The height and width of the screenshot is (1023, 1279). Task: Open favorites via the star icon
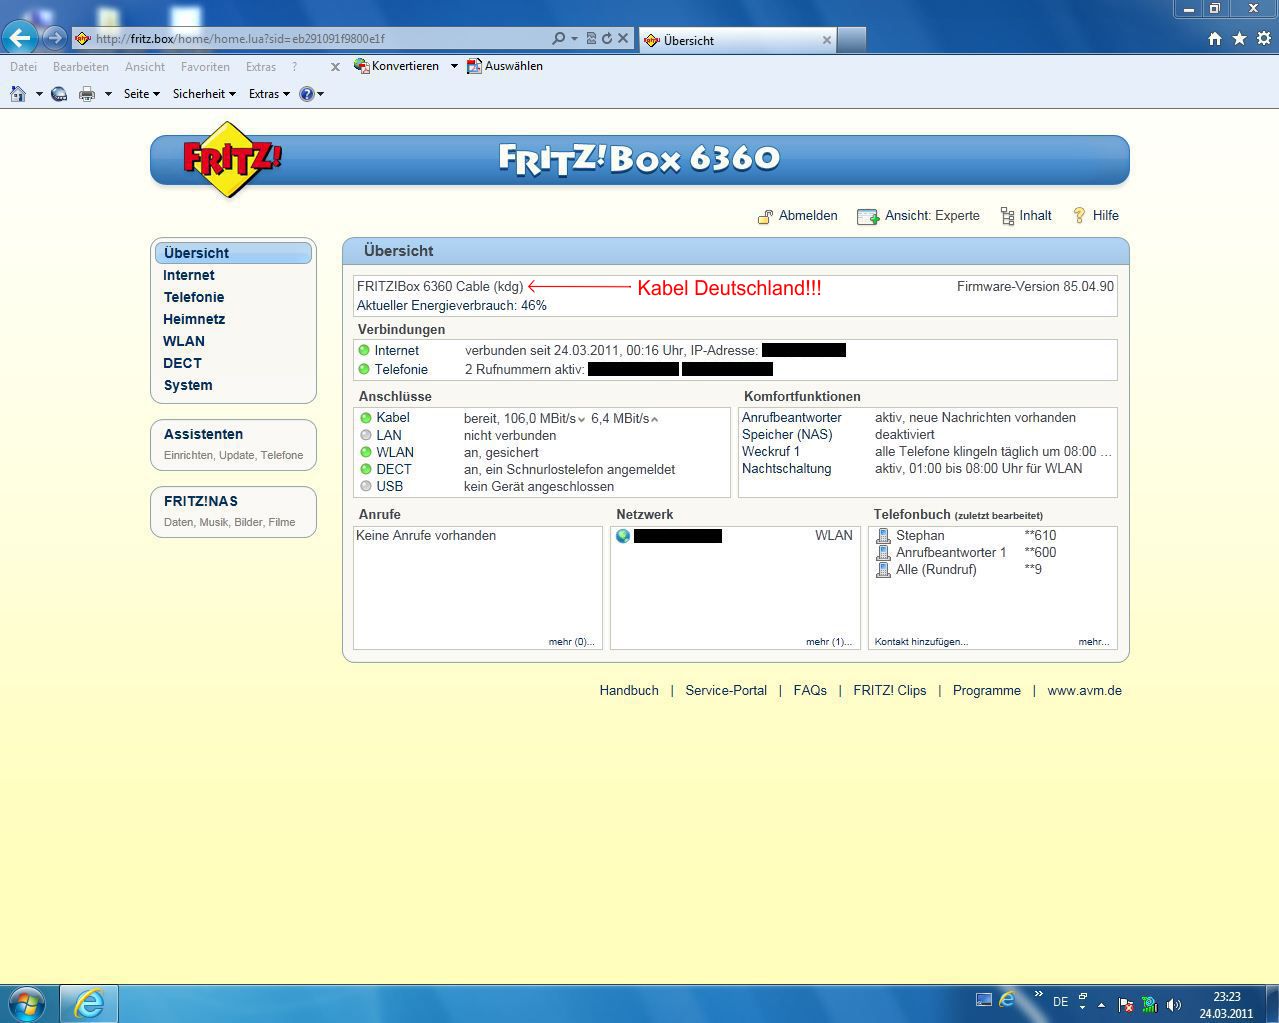[x=1239, y=38]
